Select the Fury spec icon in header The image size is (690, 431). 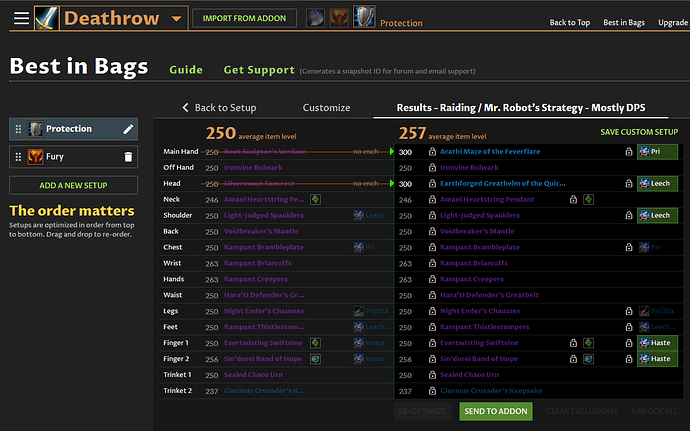click(x=339, y=18)
